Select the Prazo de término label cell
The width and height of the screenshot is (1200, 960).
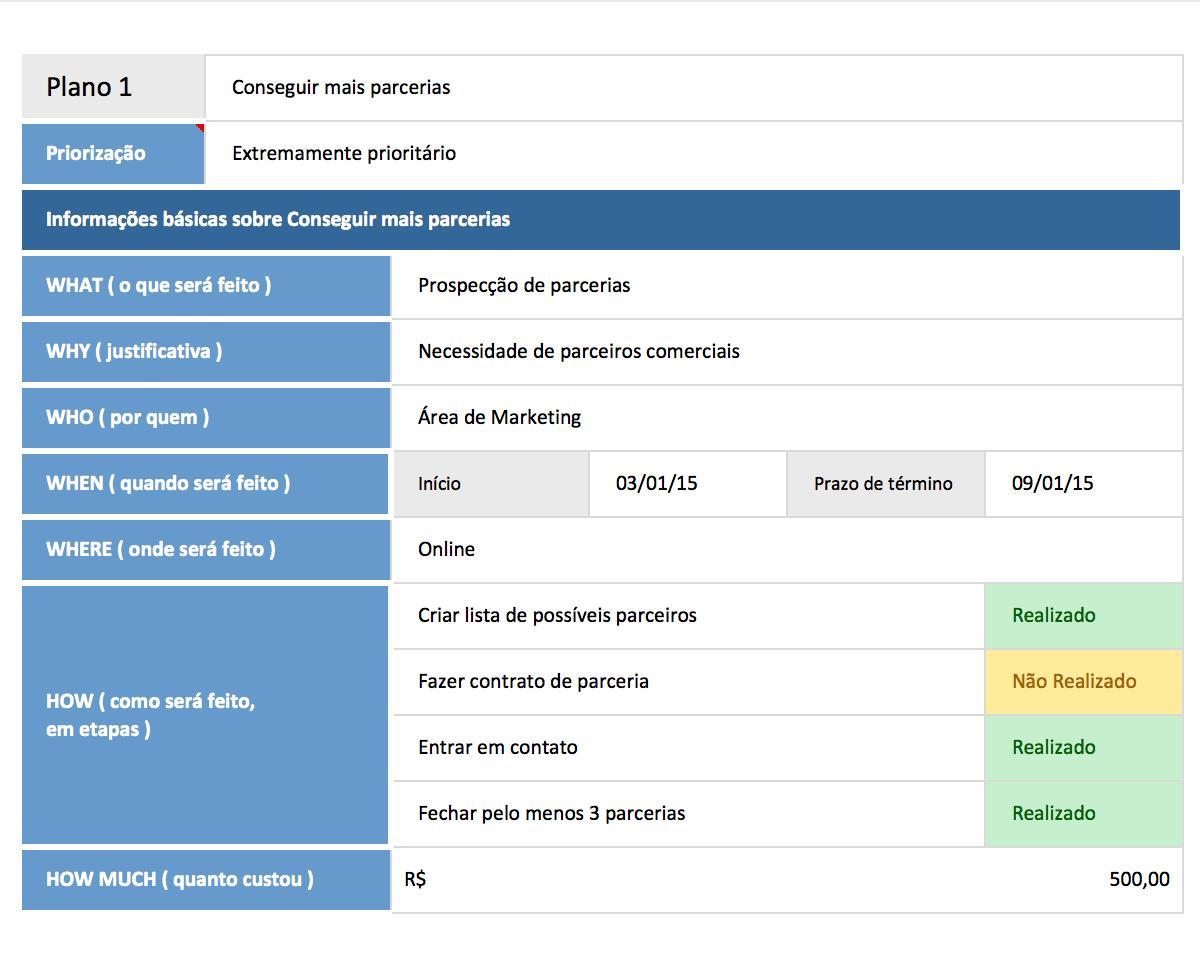coord(885,483)
